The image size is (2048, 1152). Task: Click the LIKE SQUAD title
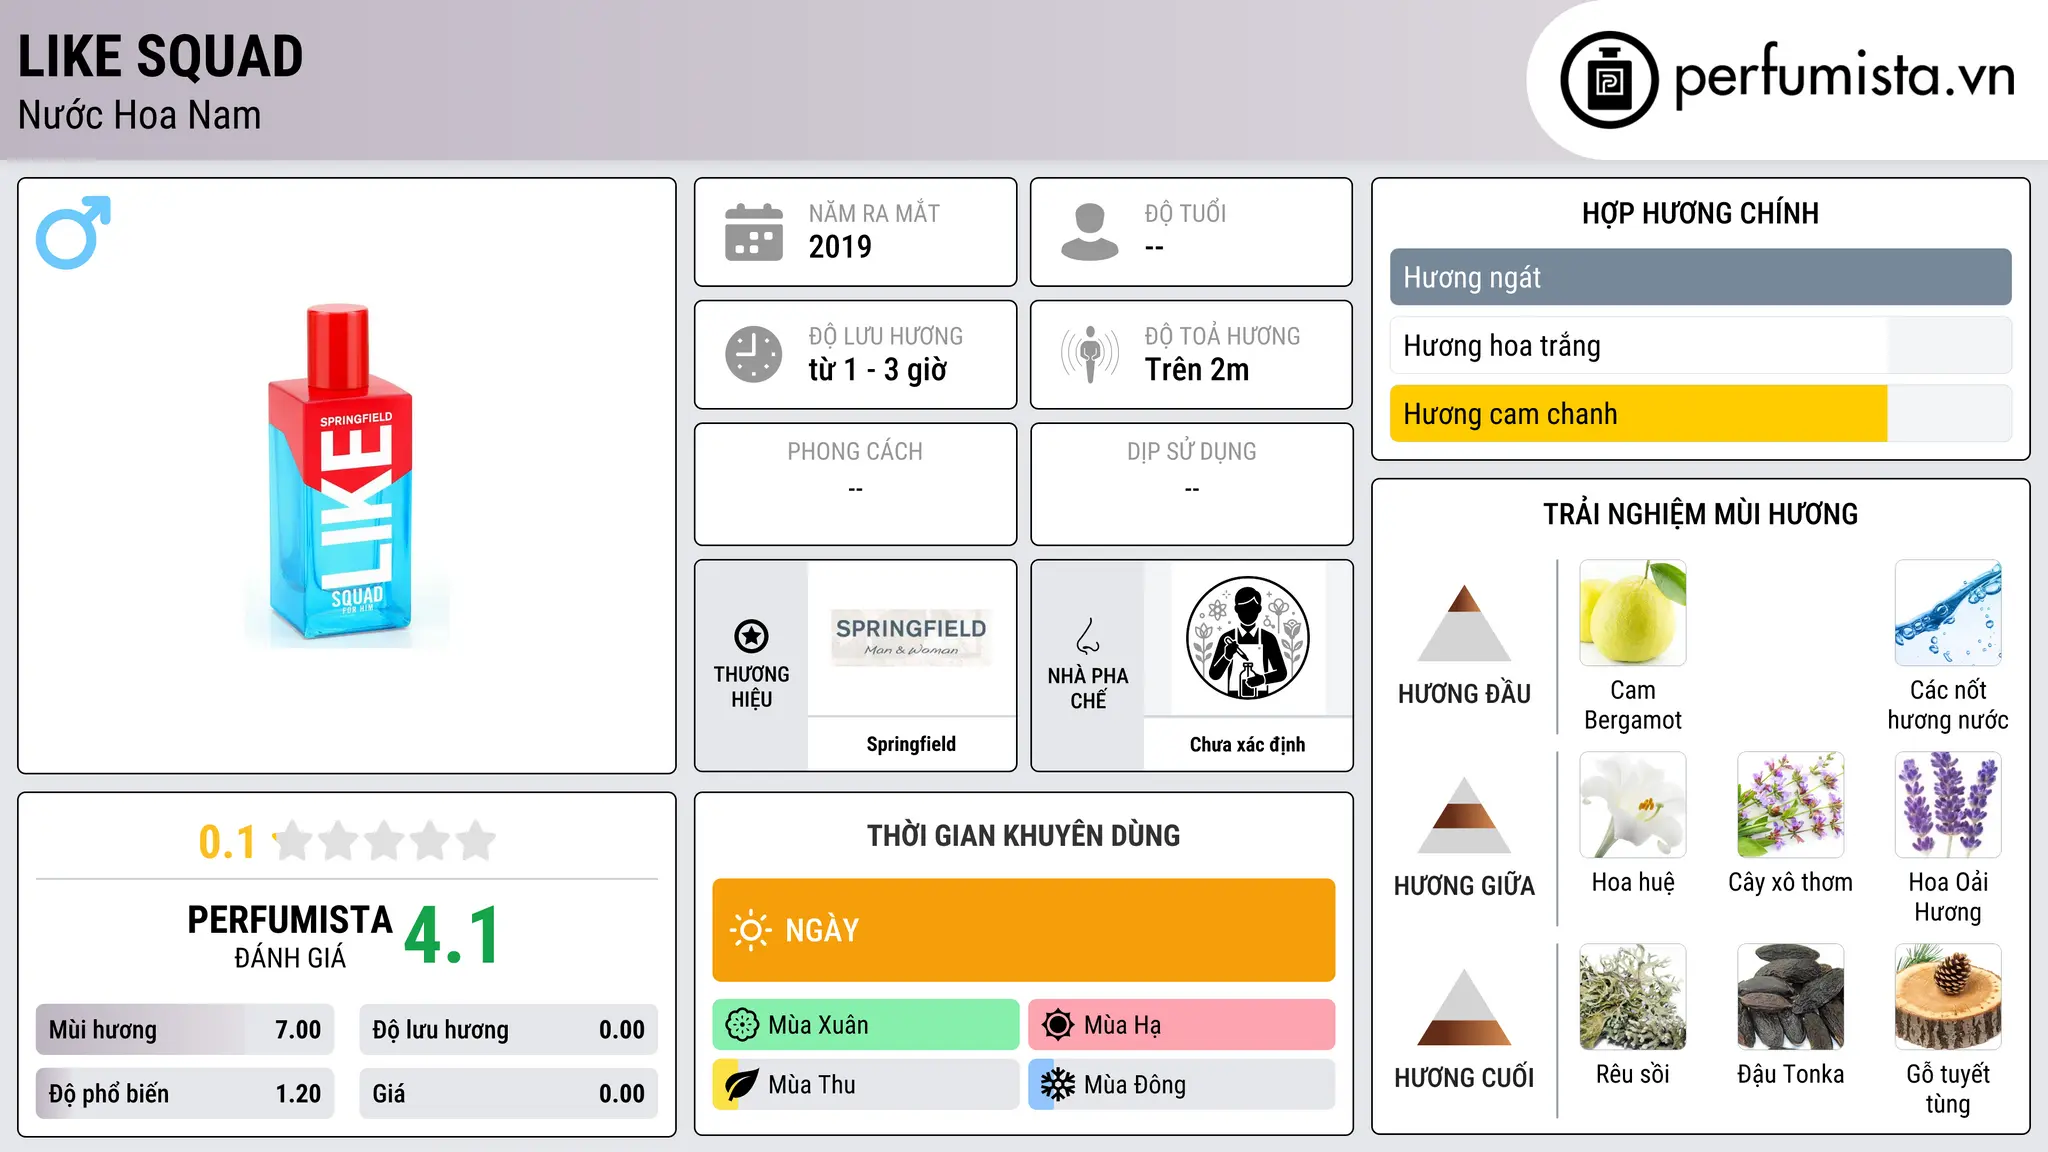[160, 57]
